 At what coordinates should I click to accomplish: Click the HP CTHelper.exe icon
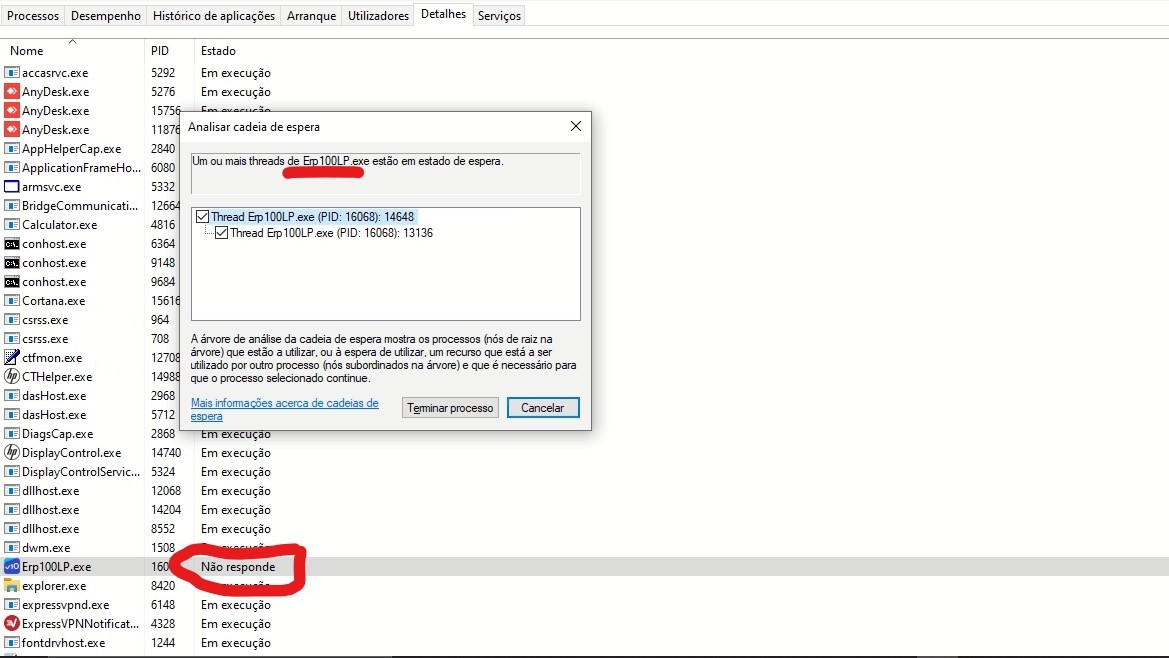click(x=12, y=377)
